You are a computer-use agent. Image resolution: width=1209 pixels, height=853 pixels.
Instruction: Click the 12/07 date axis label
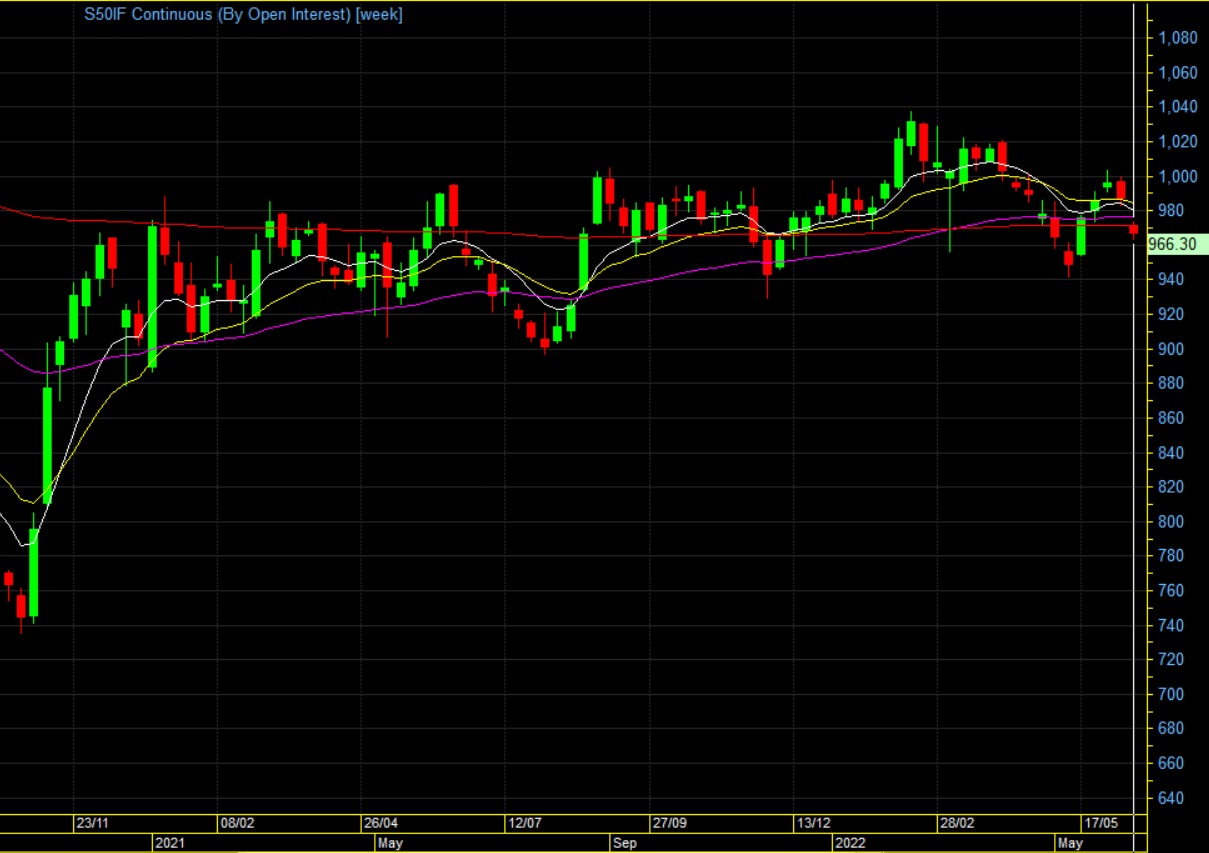[x=525, y=824]
